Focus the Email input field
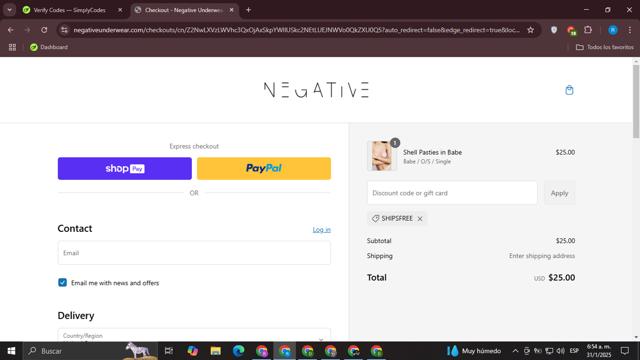The image size is (640, 360). [194, 253]
